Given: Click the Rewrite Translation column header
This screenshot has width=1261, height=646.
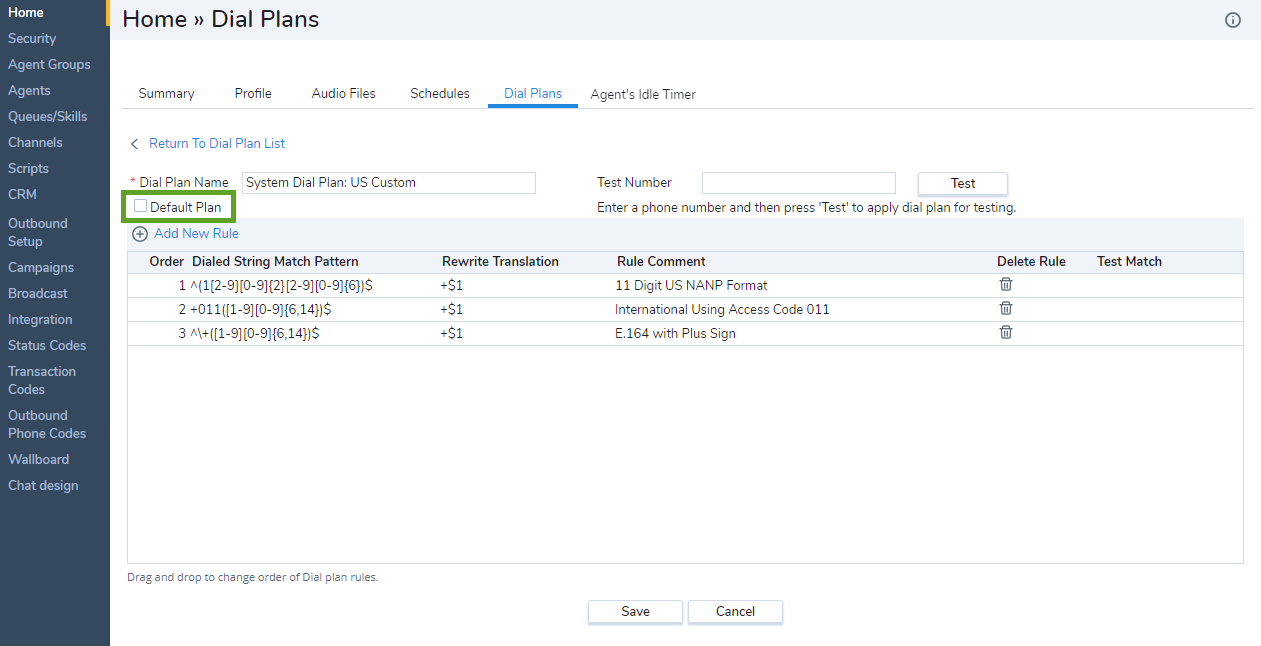Looking at the screenshot, I should point(500,262).
